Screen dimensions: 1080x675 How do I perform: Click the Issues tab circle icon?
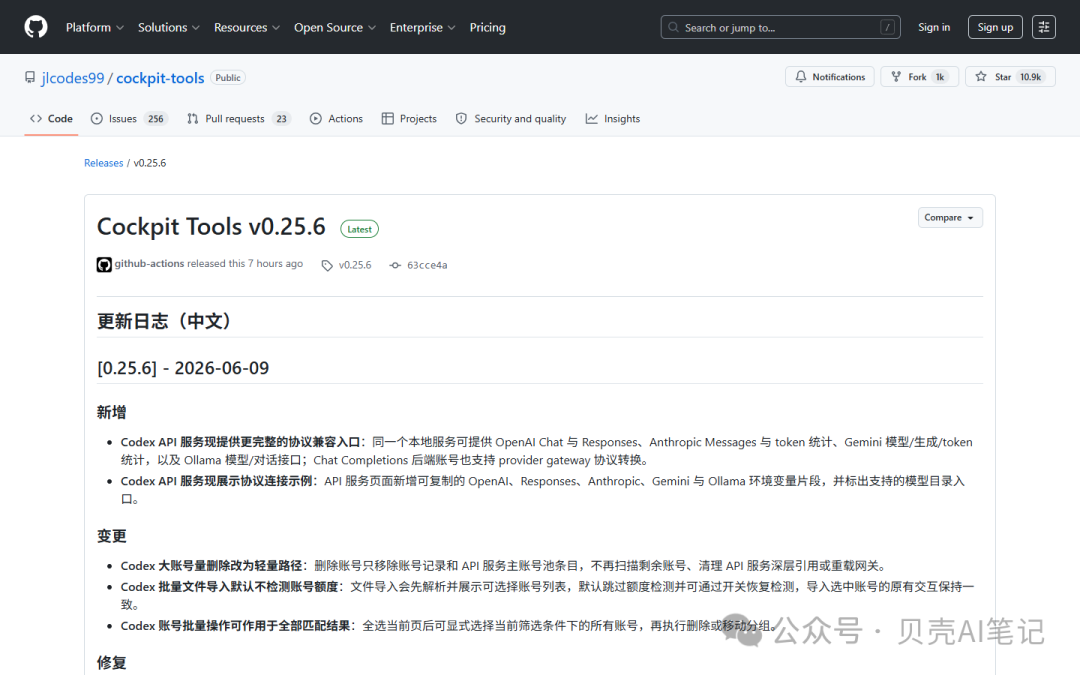[97, 118]
